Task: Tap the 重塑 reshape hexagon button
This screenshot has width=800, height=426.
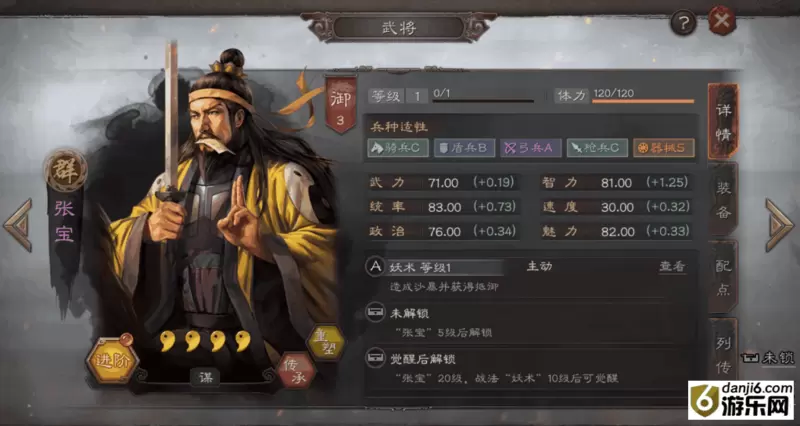Action: [x=326, y=342]
